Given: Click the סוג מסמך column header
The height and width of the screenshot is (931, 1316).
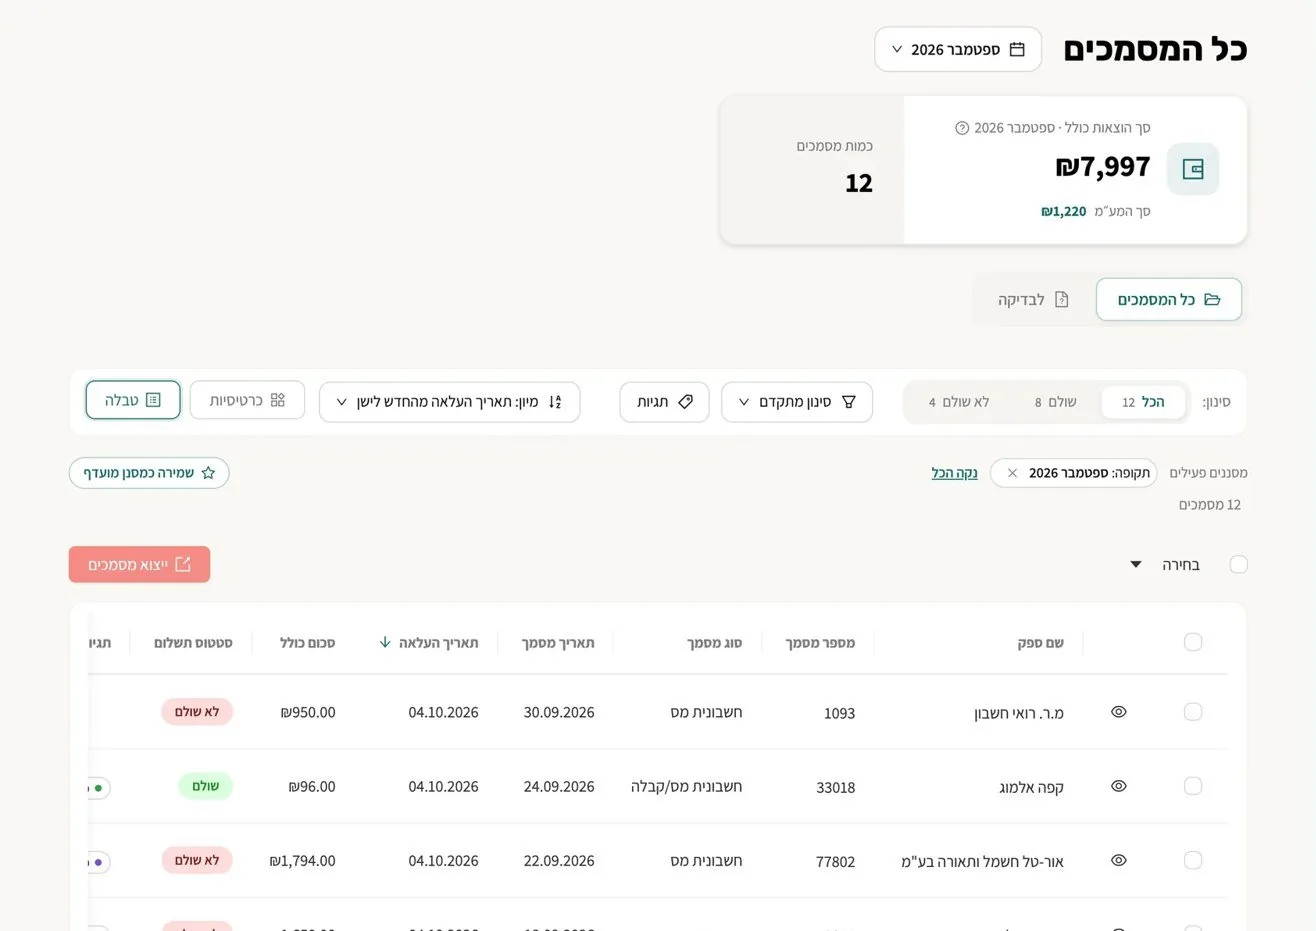Looking at the screenshot, I should coord(714,643).
